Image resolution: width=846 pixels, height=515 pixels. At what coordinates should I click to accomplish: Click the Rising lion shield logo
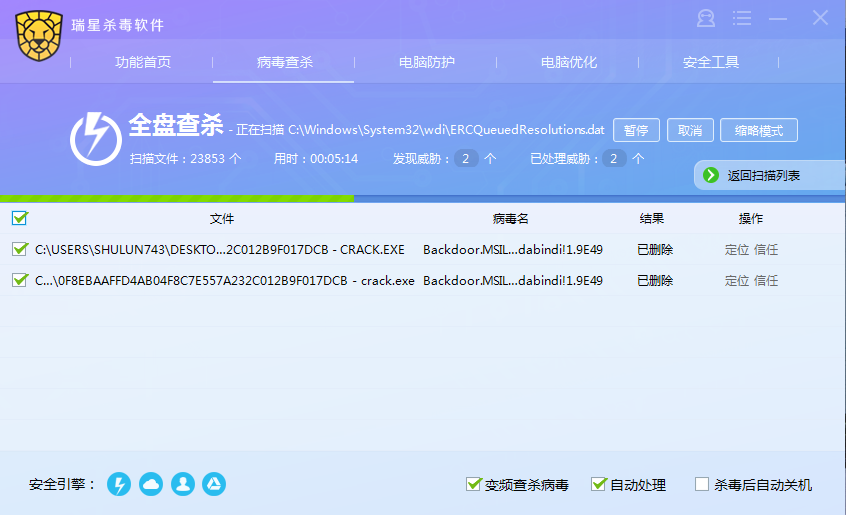pyautogui.click(x=39, y=36)
